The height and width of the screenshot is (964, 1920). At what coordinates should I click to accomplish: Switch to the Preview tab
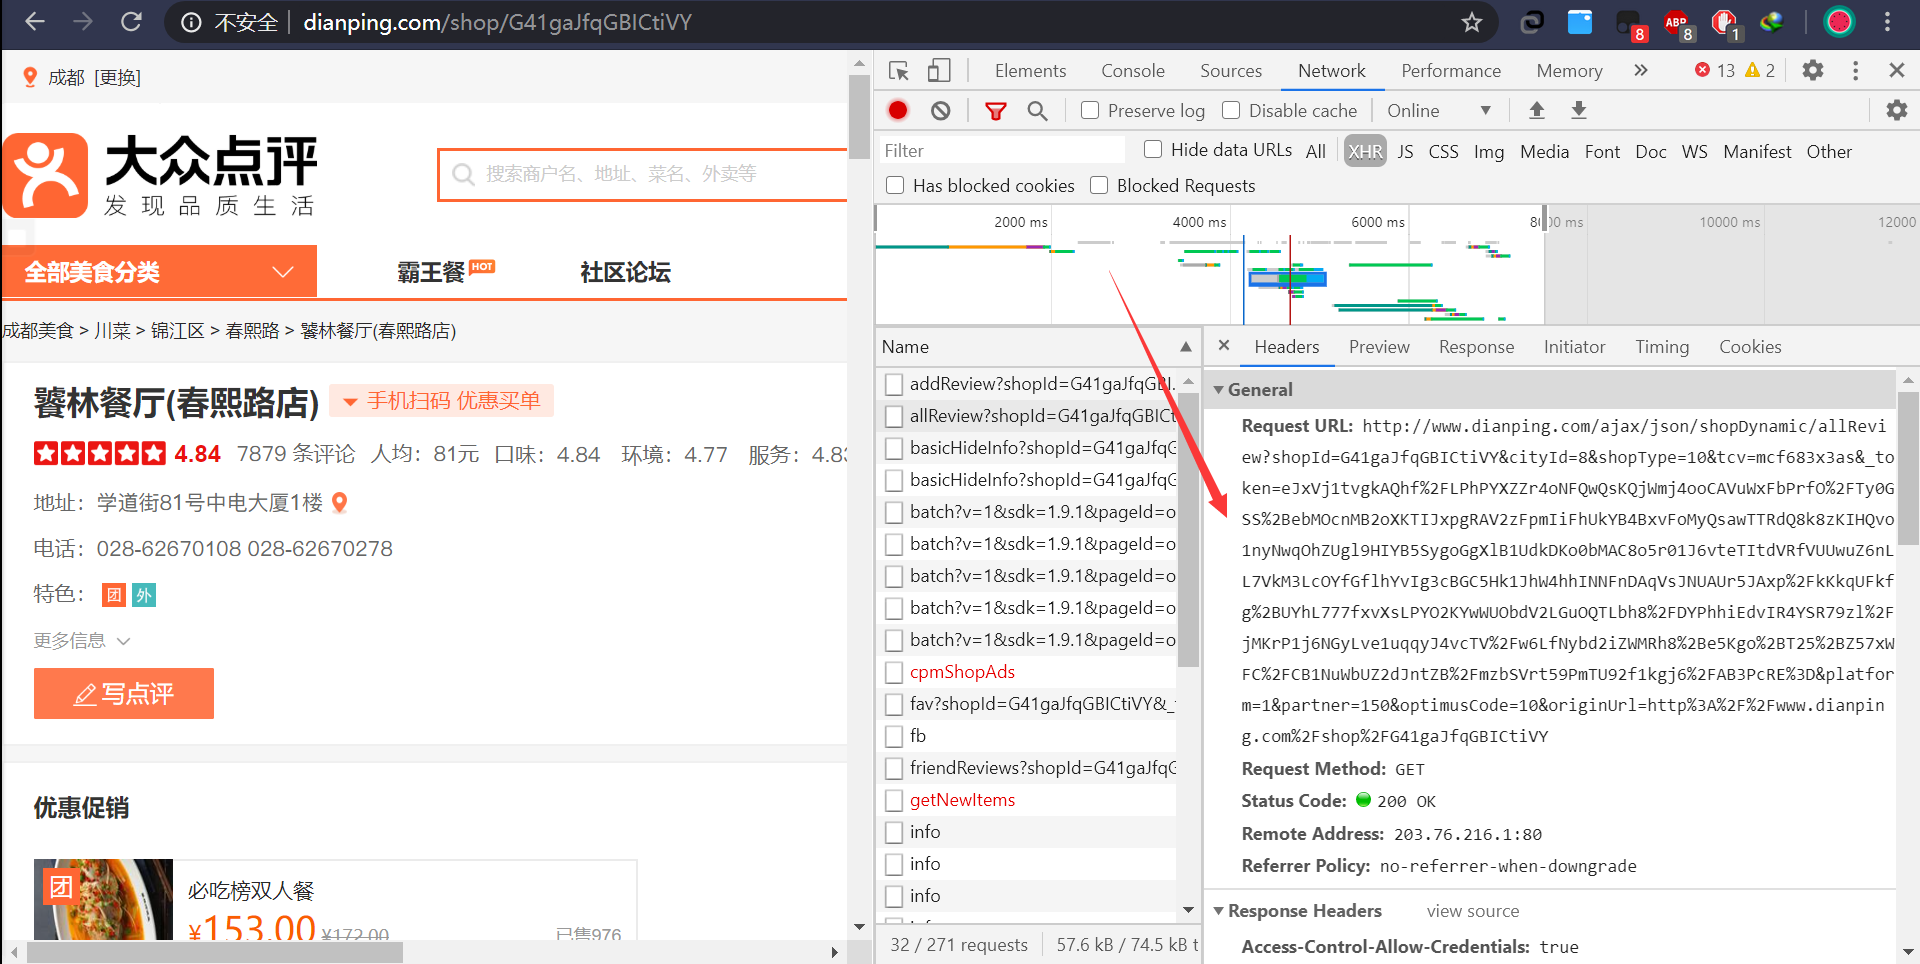click(1378, 347)
